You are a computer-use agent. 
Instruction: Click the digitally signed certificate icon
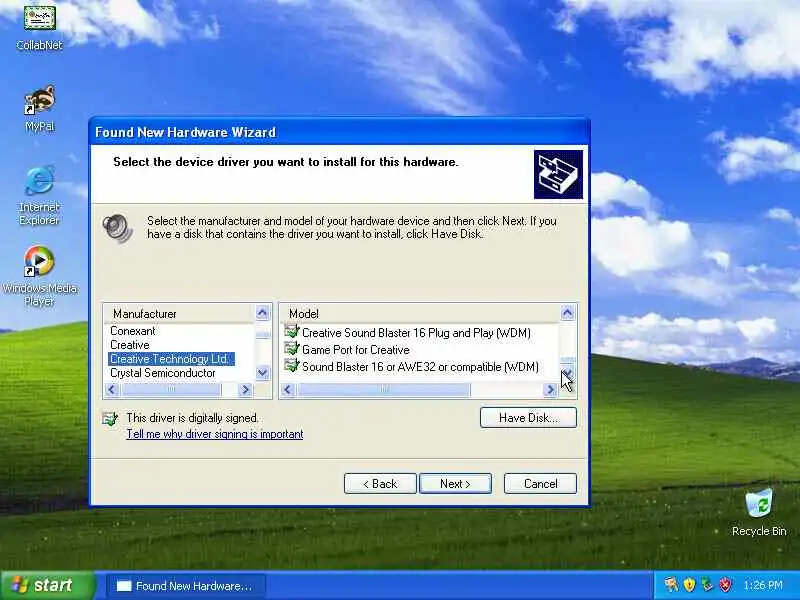[x=110, y=419]
